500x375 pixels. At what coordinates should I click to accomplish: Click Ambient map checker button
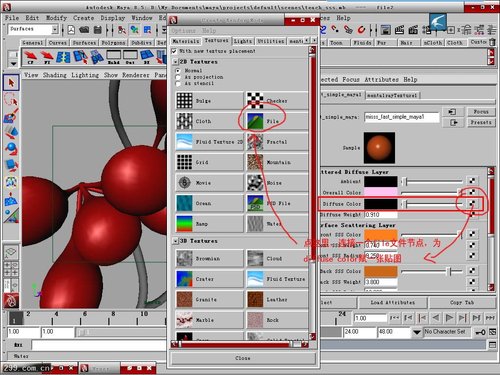[472, 181]
